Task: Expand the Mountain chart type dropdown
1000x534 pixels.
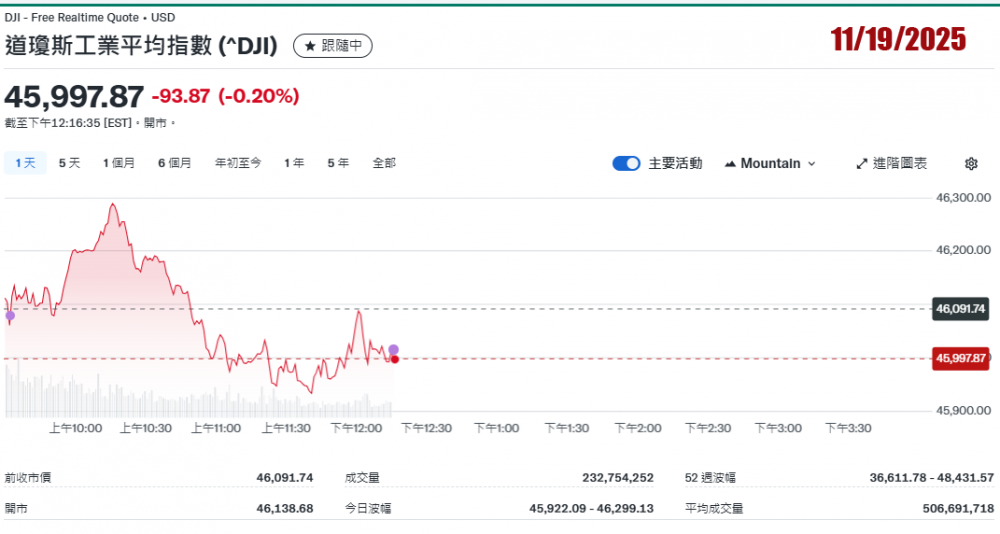Action: pos(811,163)
